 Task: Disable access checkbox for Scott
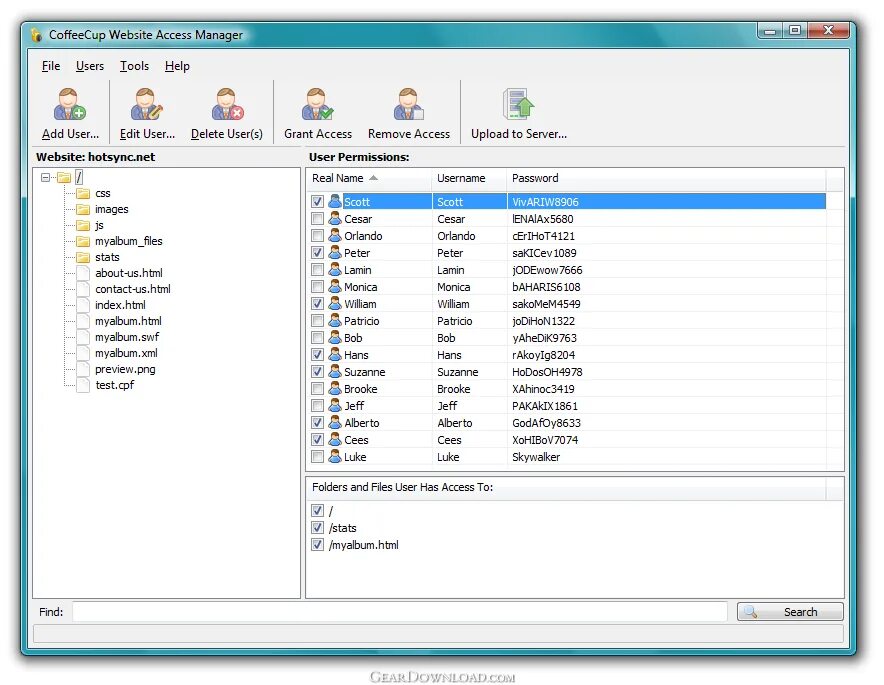318,201
